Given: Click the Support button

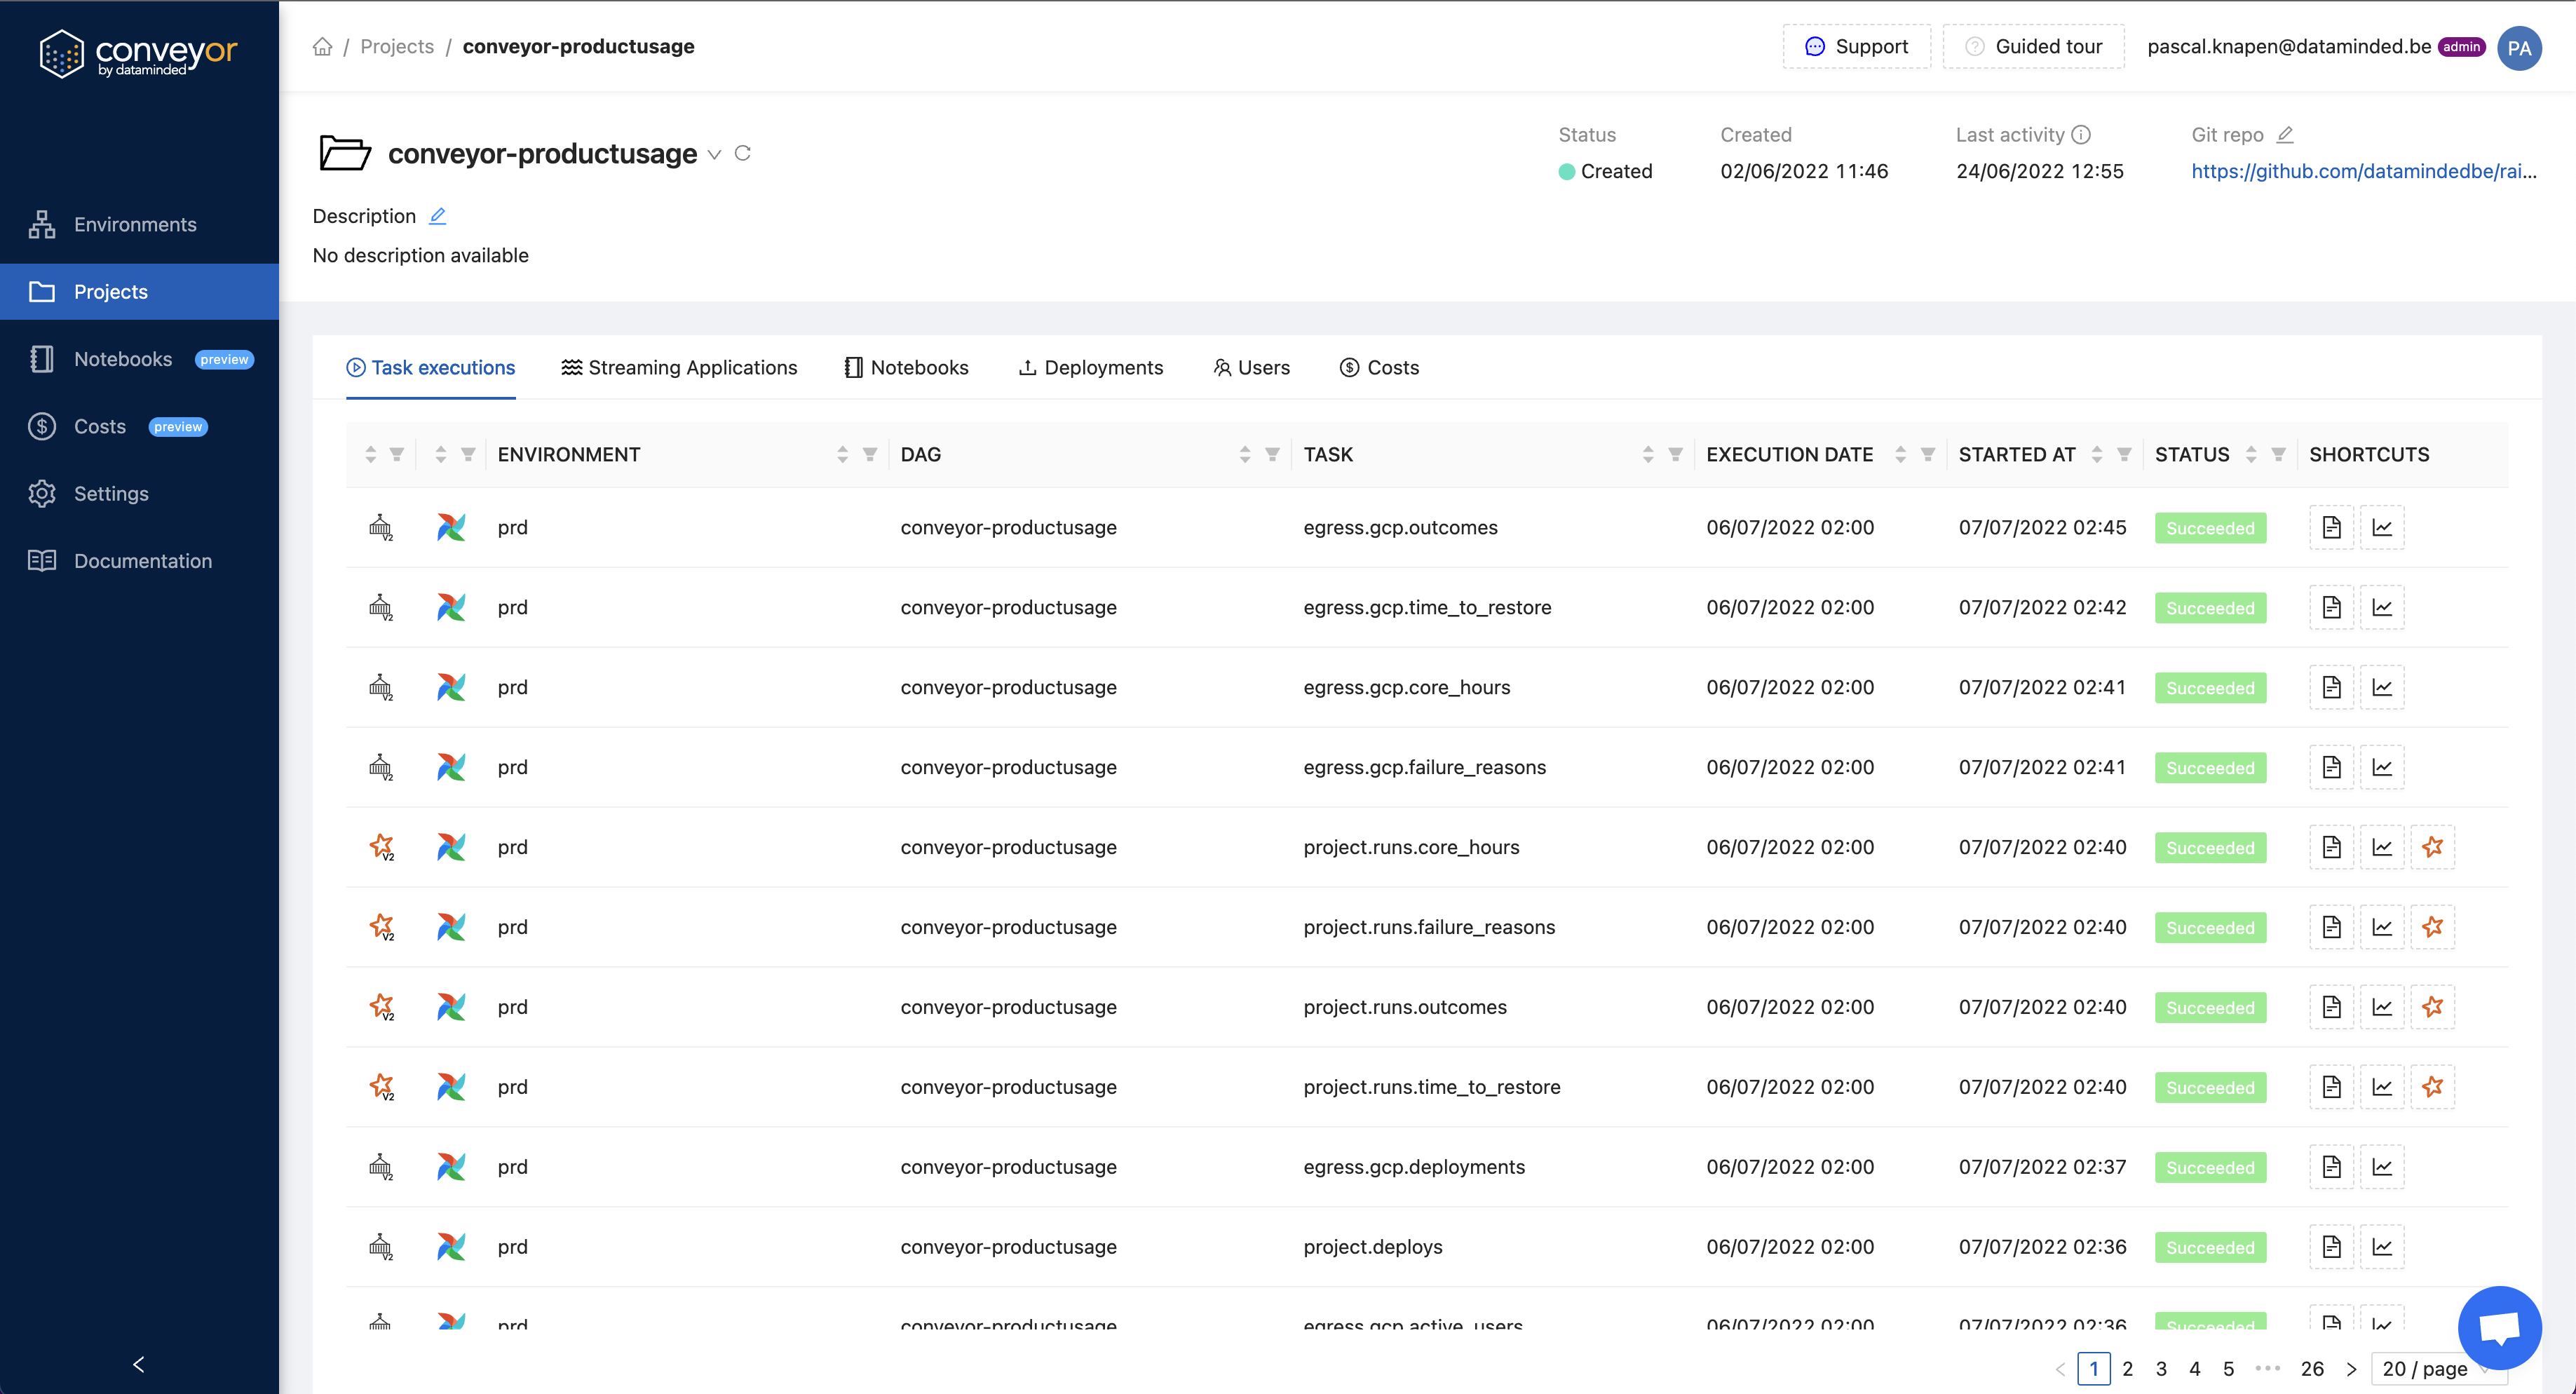Looking at the screenshot, I should (1856, 47).
